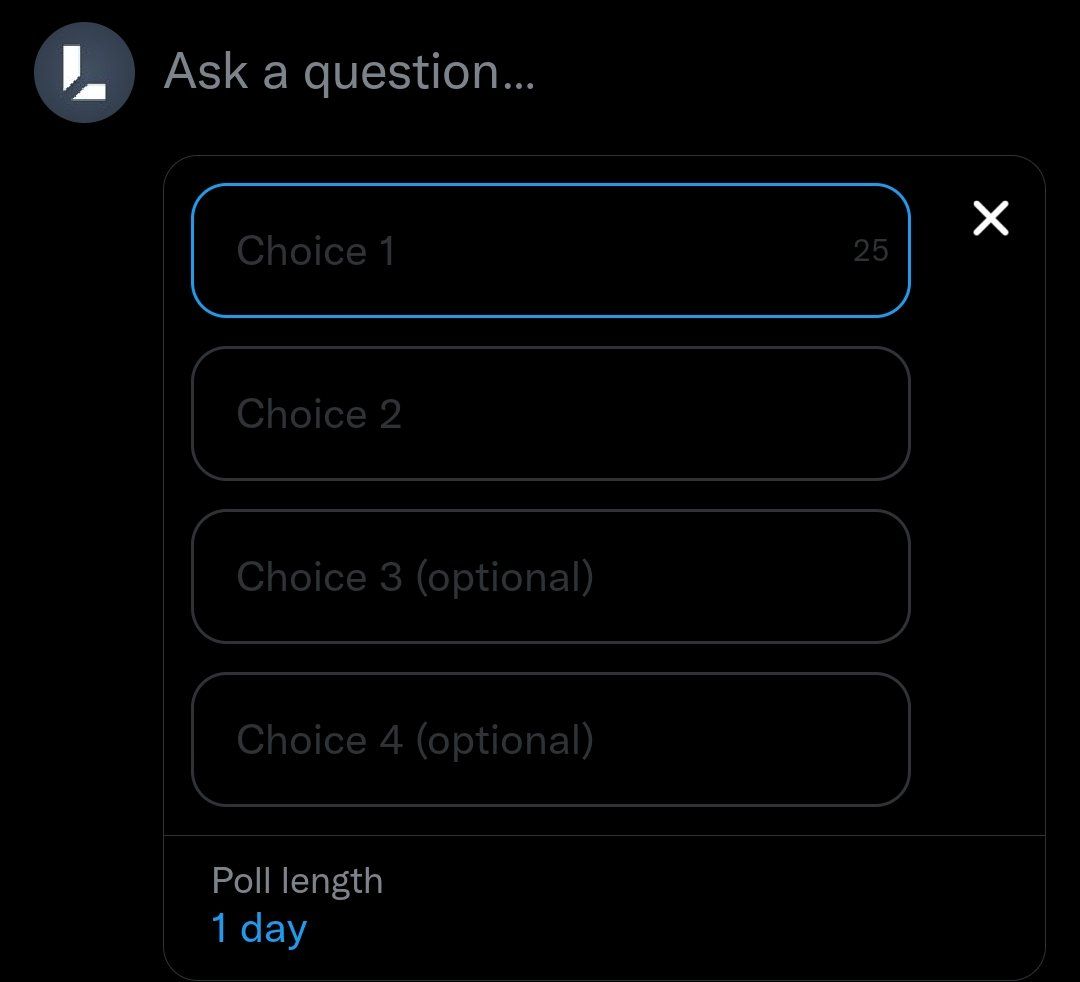Viewport: 1080px width, 982px height.
Task: Dismiss the poll card with the X
Action: (x=990, y=218)
